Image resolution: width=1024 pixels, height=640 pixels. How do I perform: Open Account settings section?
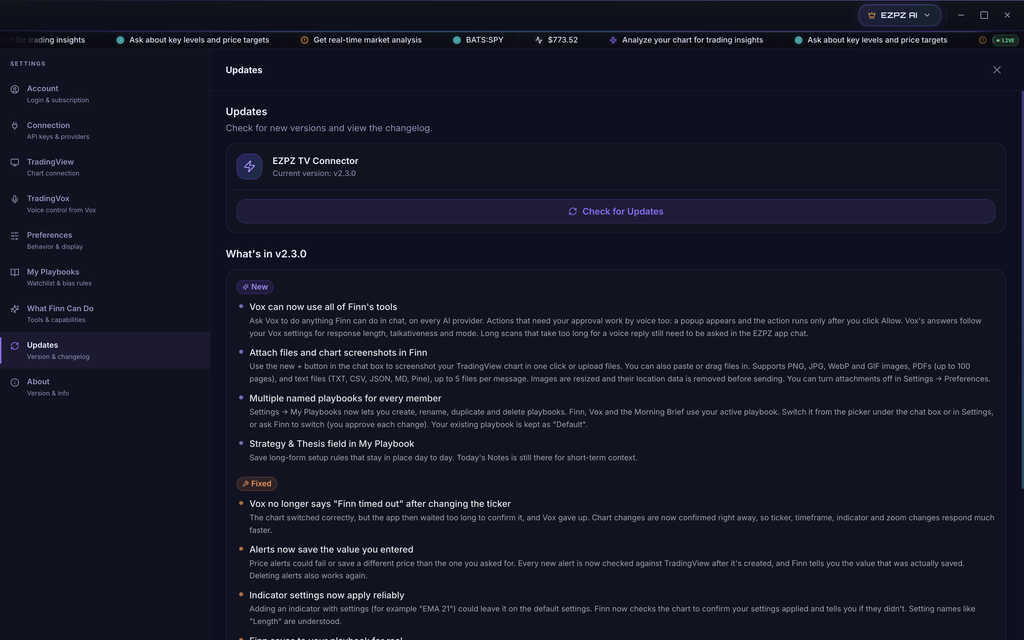pos(104,94)
